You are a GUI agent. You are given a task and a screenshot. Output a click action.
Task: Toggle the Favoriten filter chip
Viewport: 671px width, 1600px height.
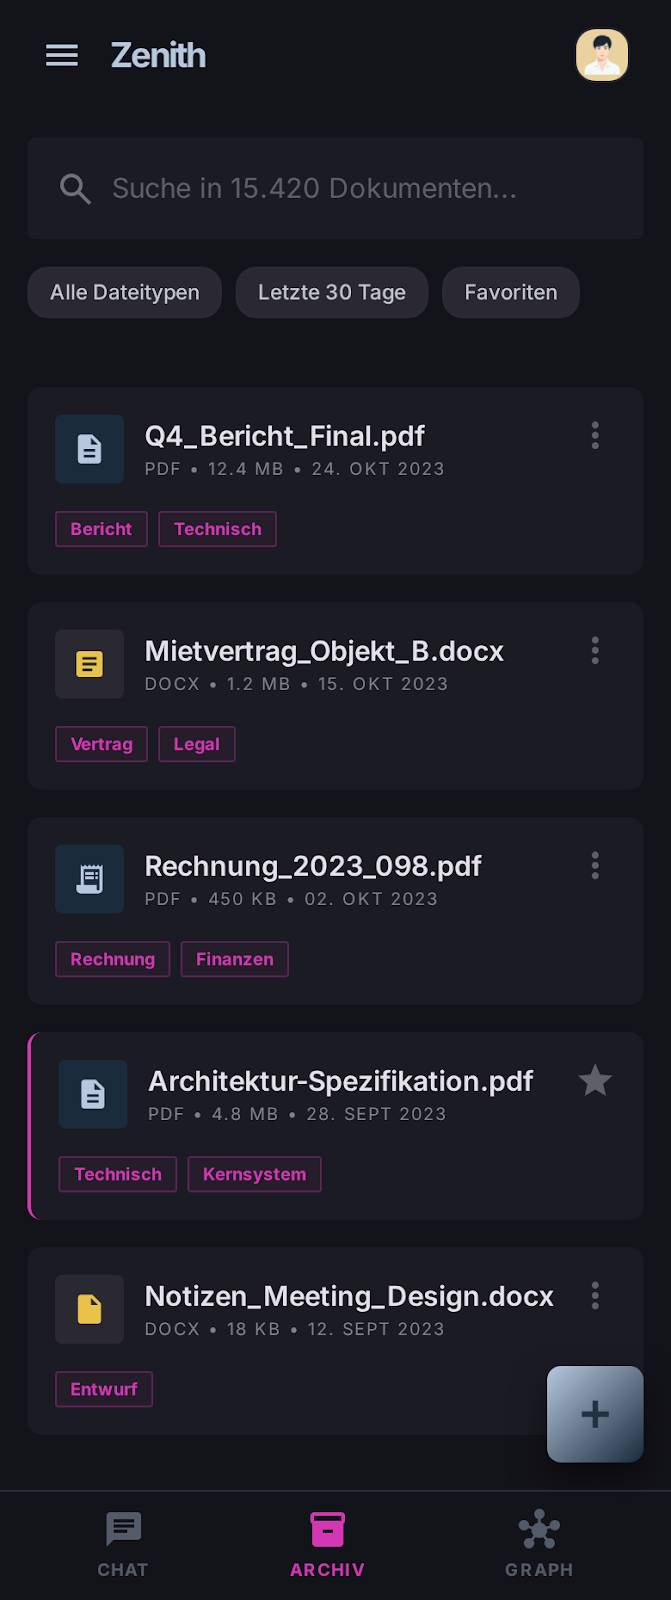(x=510, y=292)
